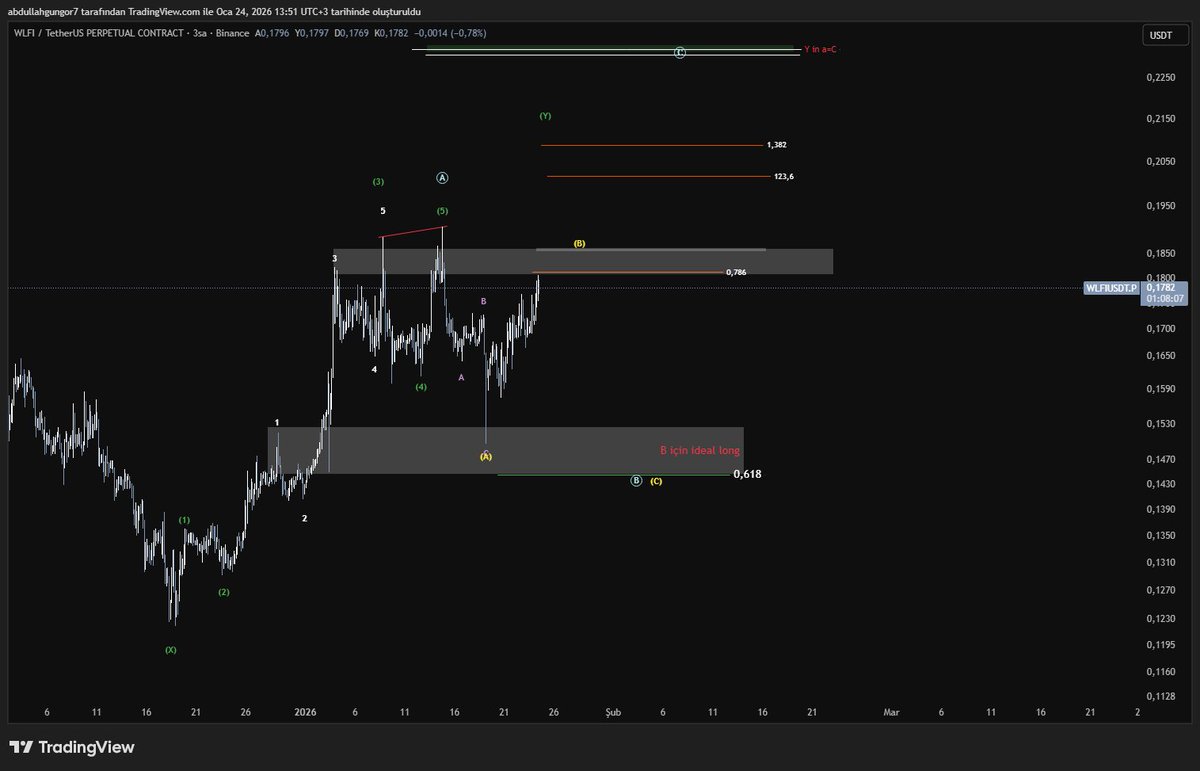This screenshot has width=1200, height=771.
Task: Click the 0,2050 price axis label
Action: click(x=1160, y=162)
